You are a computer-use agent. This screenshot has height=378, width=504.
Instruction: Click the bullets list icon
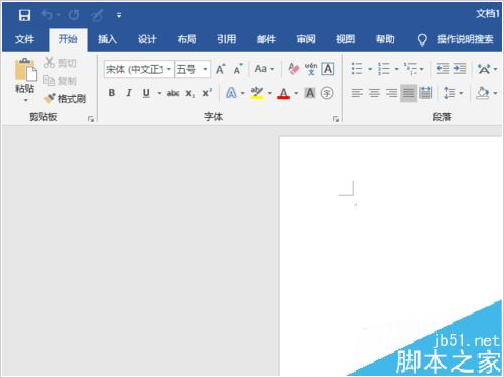357,69
